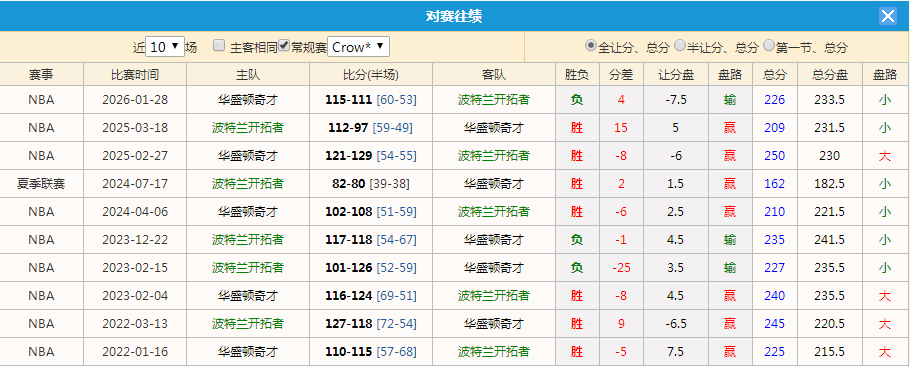Screen dimensions: 910x367
Task: Click point difference -25 on 2023-02-15 row
Action: 621,268
